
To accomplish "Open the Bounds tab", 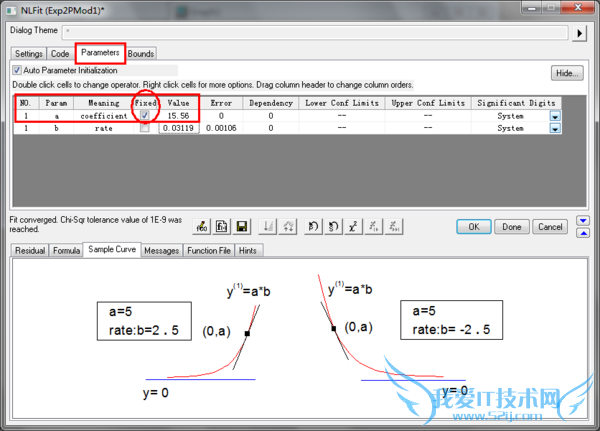I will click(141, 54).
